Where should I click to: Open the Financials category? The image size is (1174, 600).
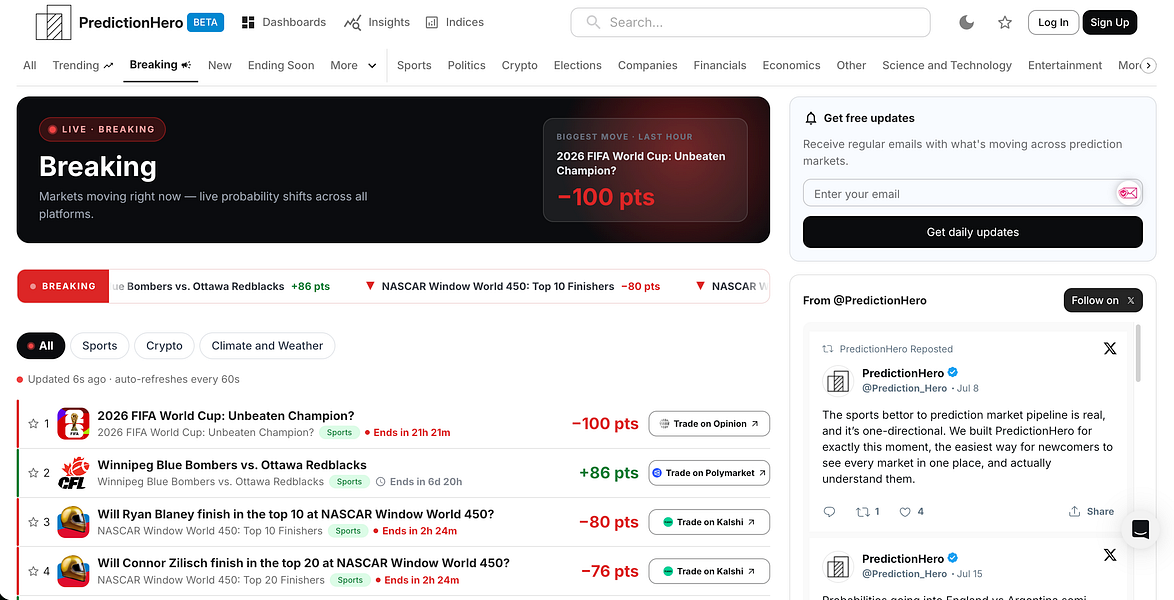click(720, 65)
